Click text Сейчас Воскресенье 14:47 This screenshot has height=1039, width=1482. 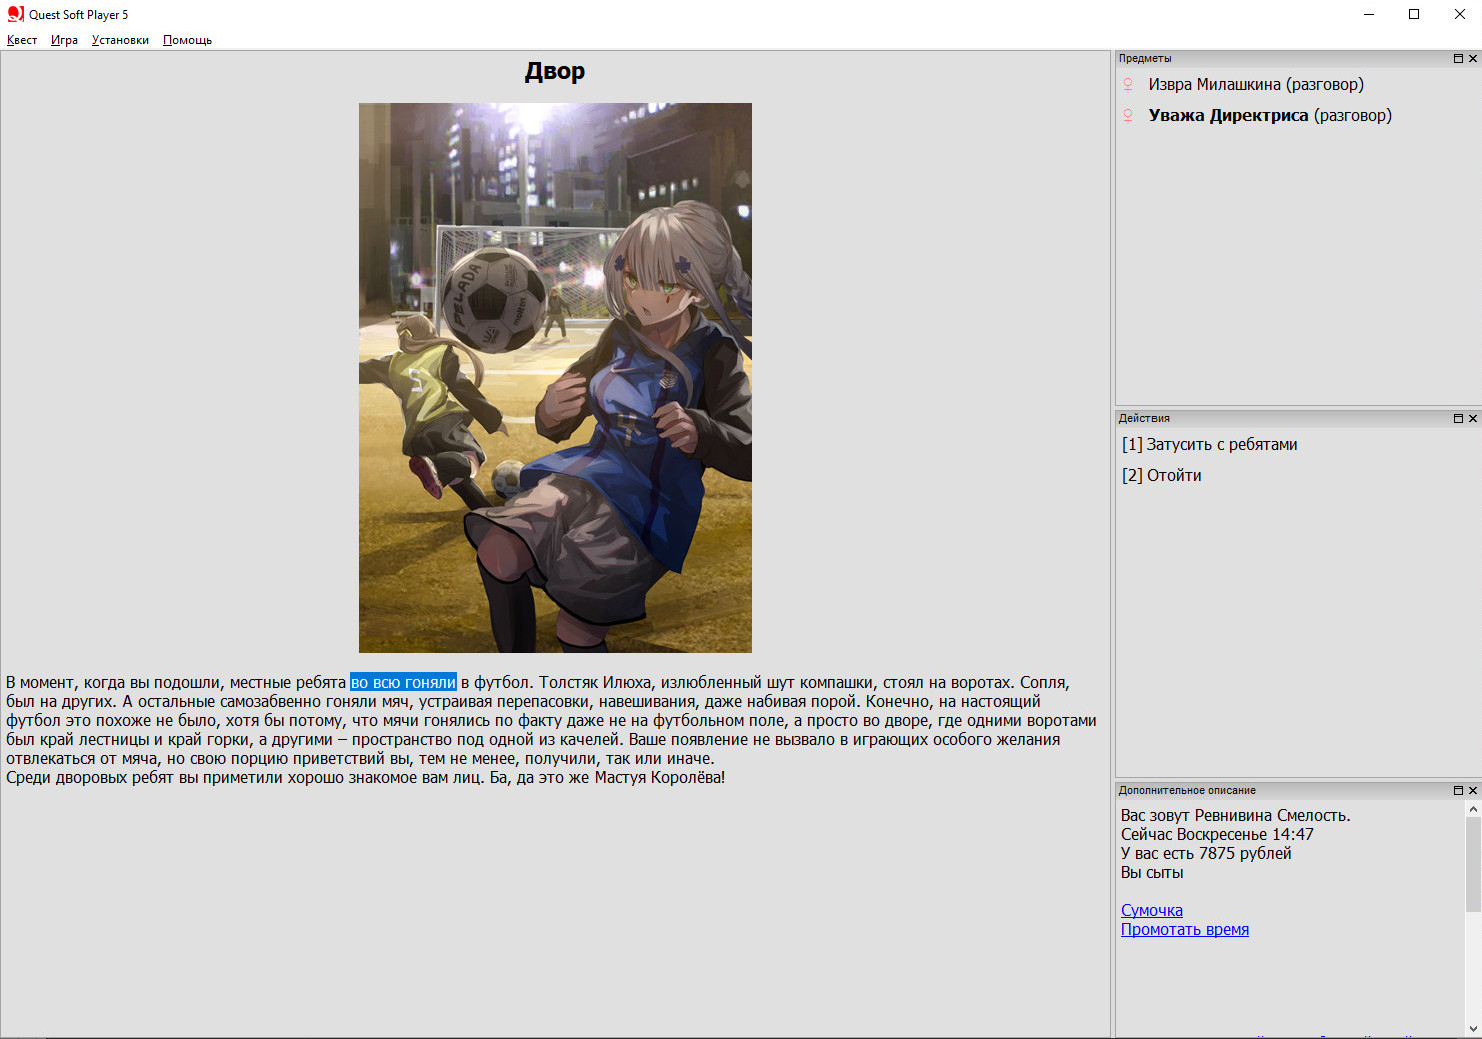click(1217, 835)
